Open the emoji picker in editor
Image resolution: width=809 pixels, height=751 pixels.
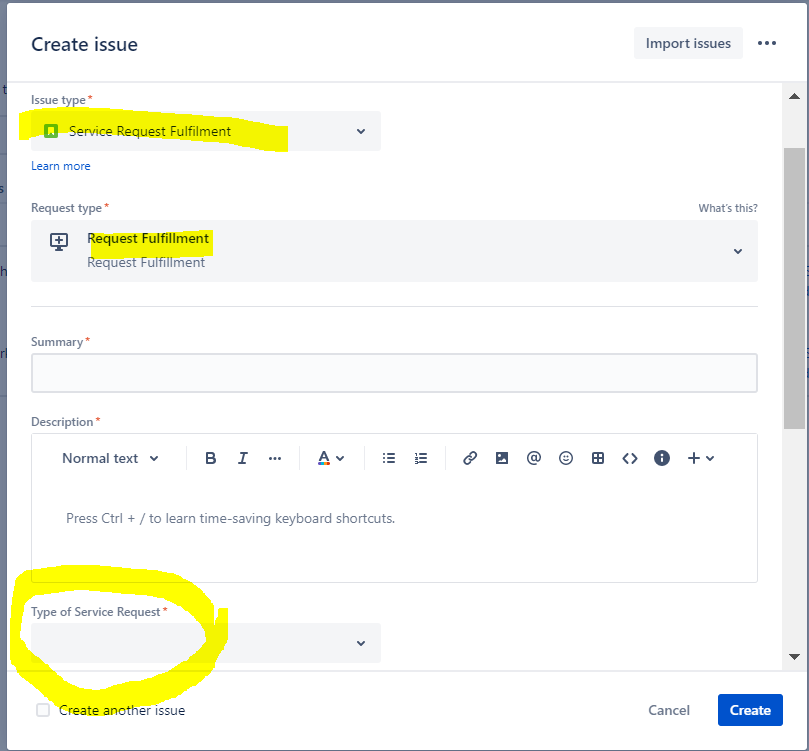(x=565, y=458)
